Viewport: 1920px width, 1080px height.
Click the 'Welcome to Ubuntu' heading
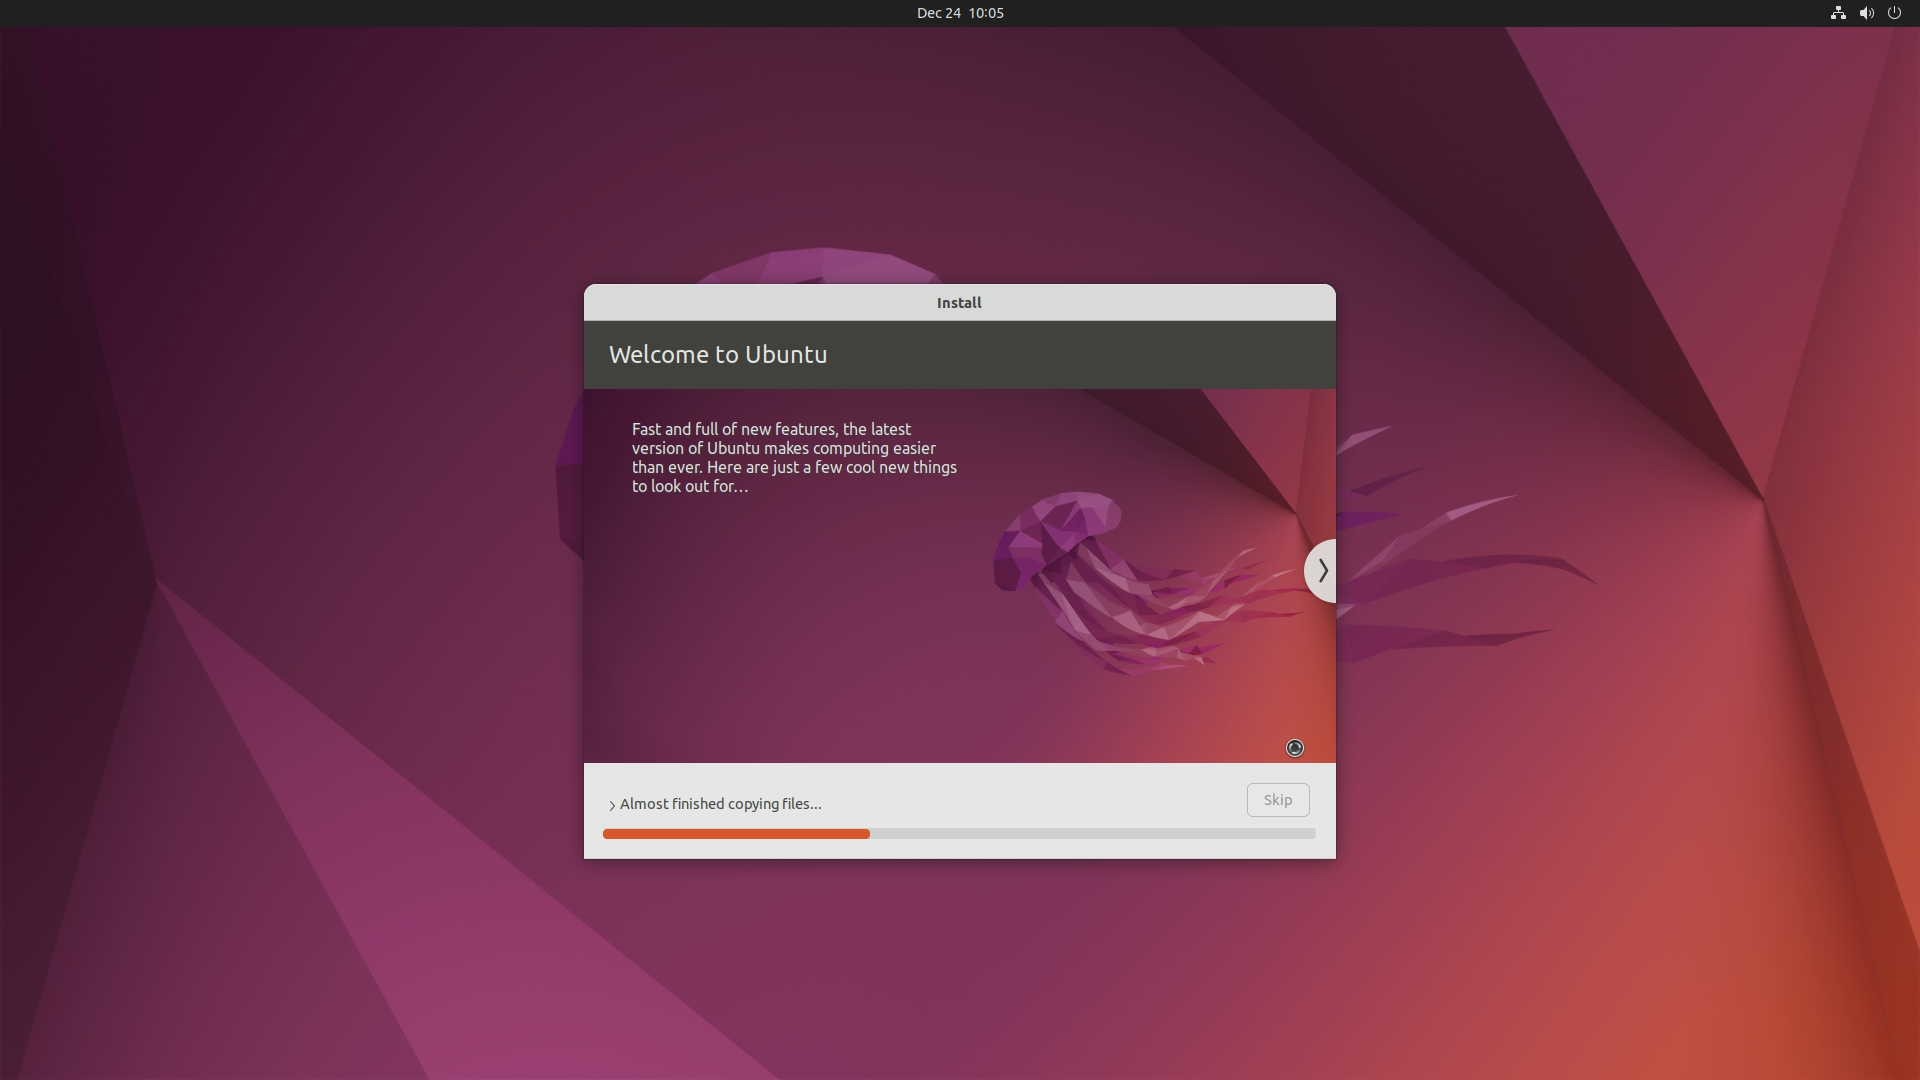[x=718, y=355]
